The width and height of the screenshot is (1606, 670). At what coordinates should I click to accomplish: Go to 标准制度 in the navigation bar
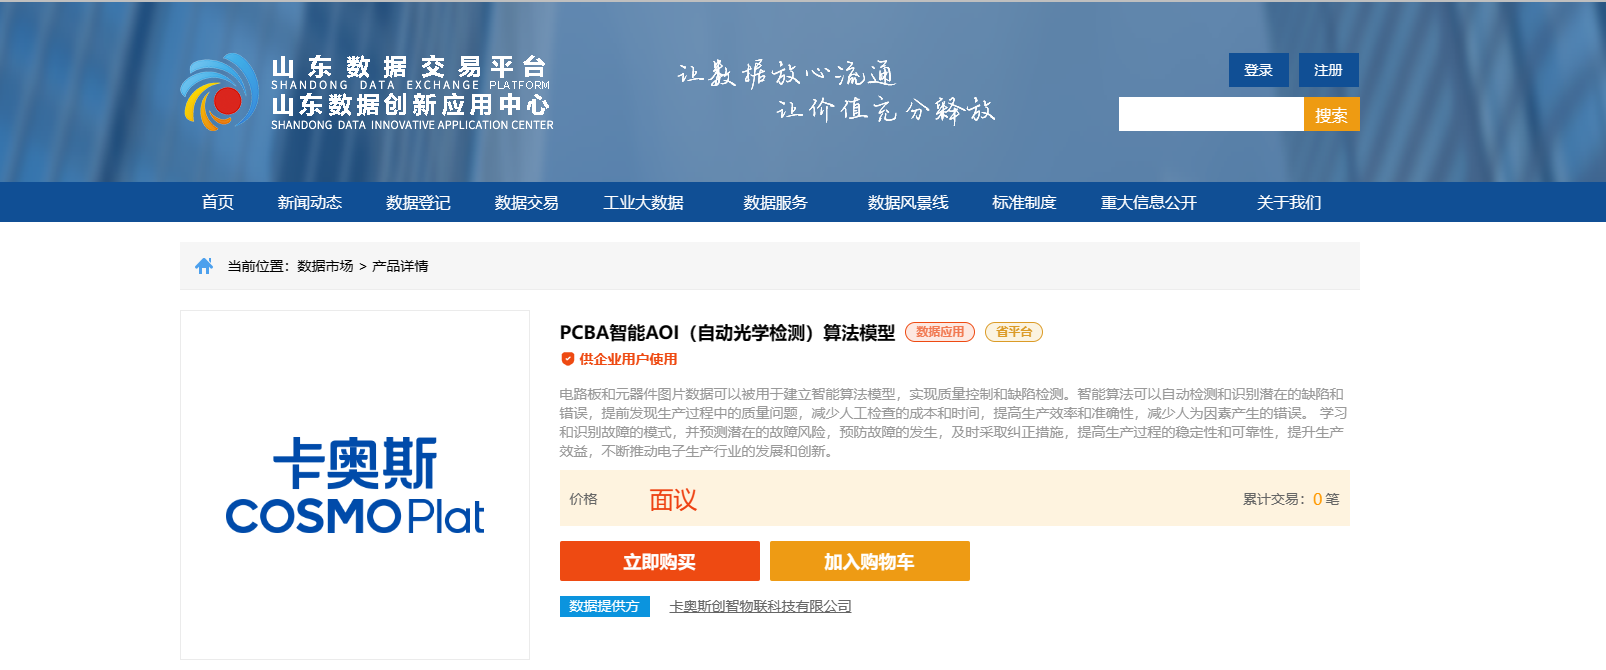click(x=1024, y=202)
